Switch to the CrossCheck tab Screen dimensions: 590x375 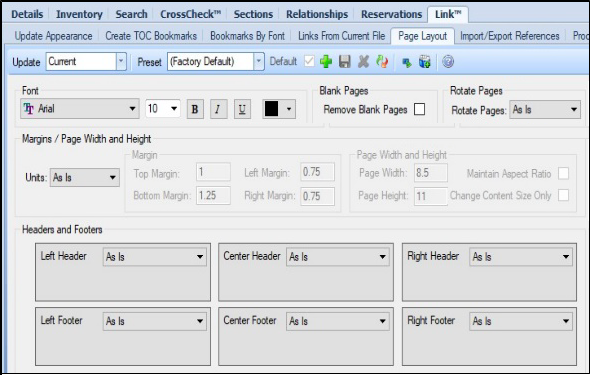191,14
